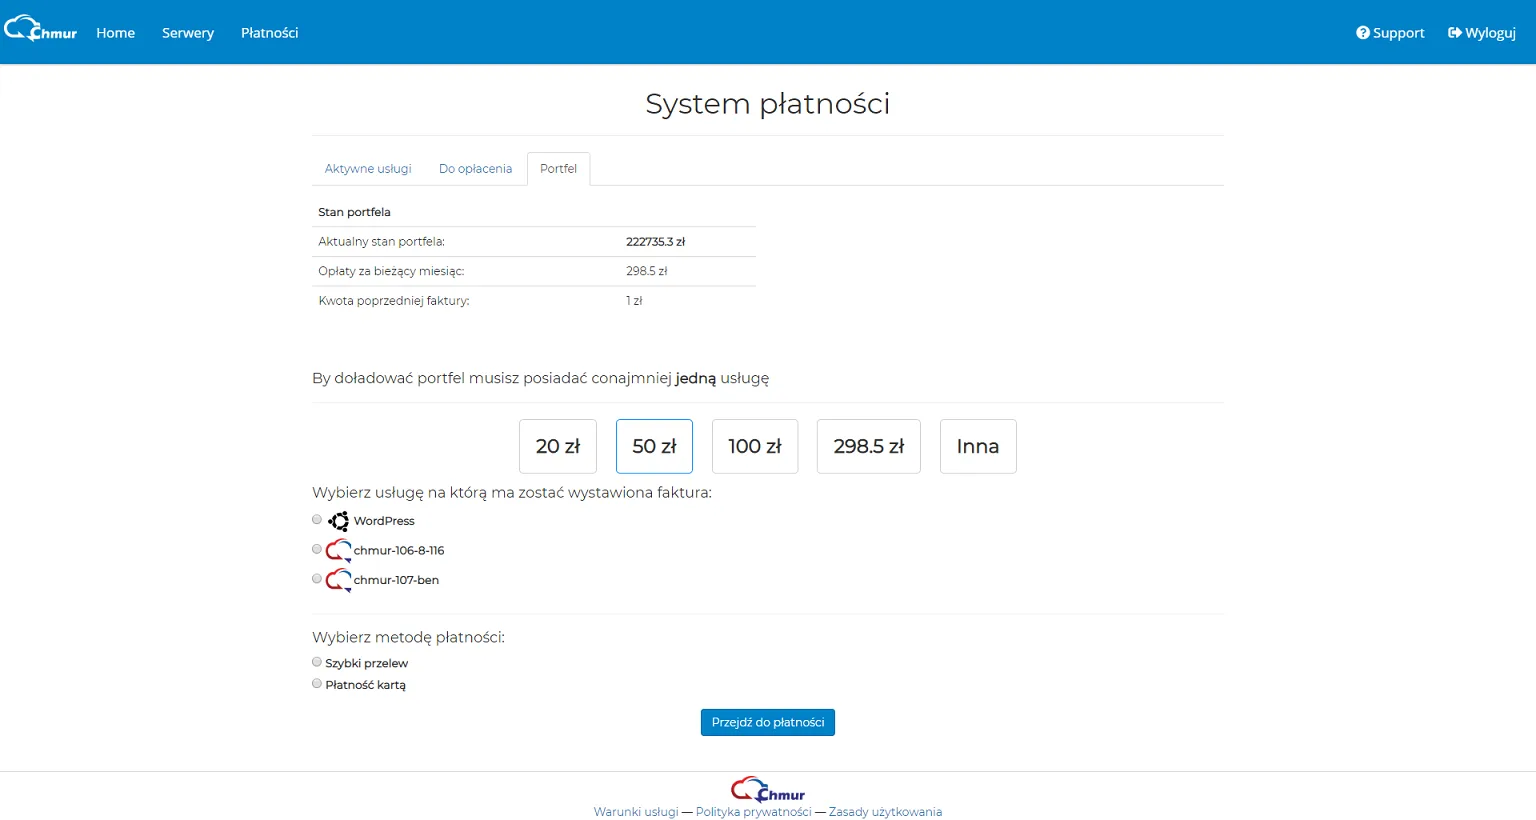
Task: Click the 1 zł previous invoice value
Action: [x=634, y=301]
